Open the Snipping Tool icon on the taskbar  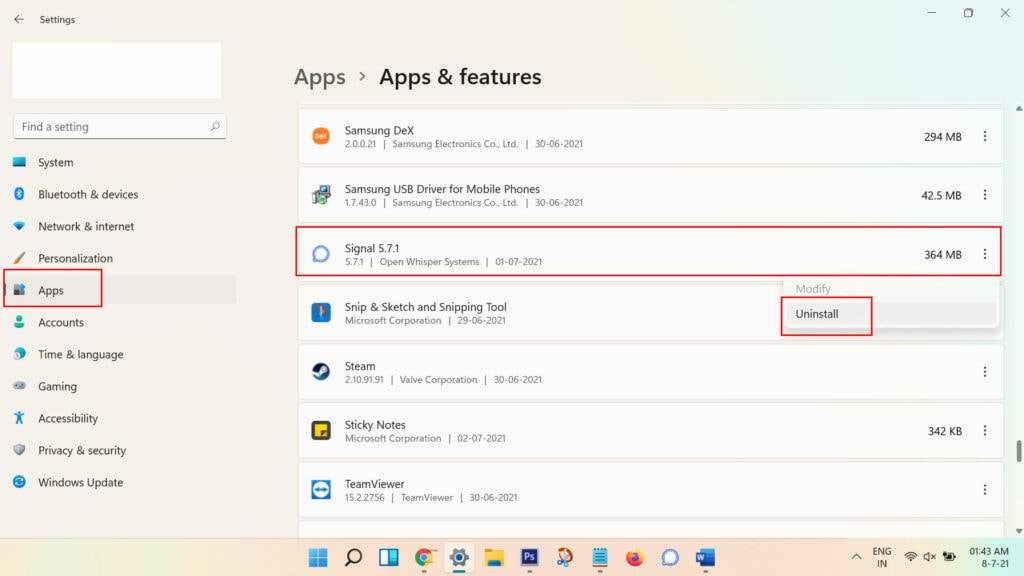pyautogui.click(x=564, y=557)
